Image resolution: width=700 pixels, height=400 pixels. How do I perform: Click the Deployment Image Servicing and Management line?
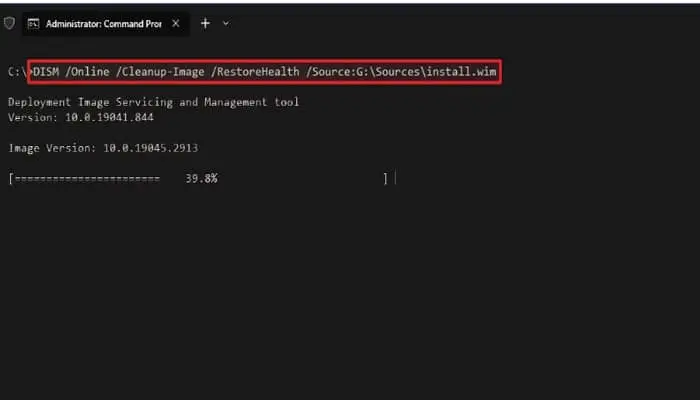[x=153, y=102]
